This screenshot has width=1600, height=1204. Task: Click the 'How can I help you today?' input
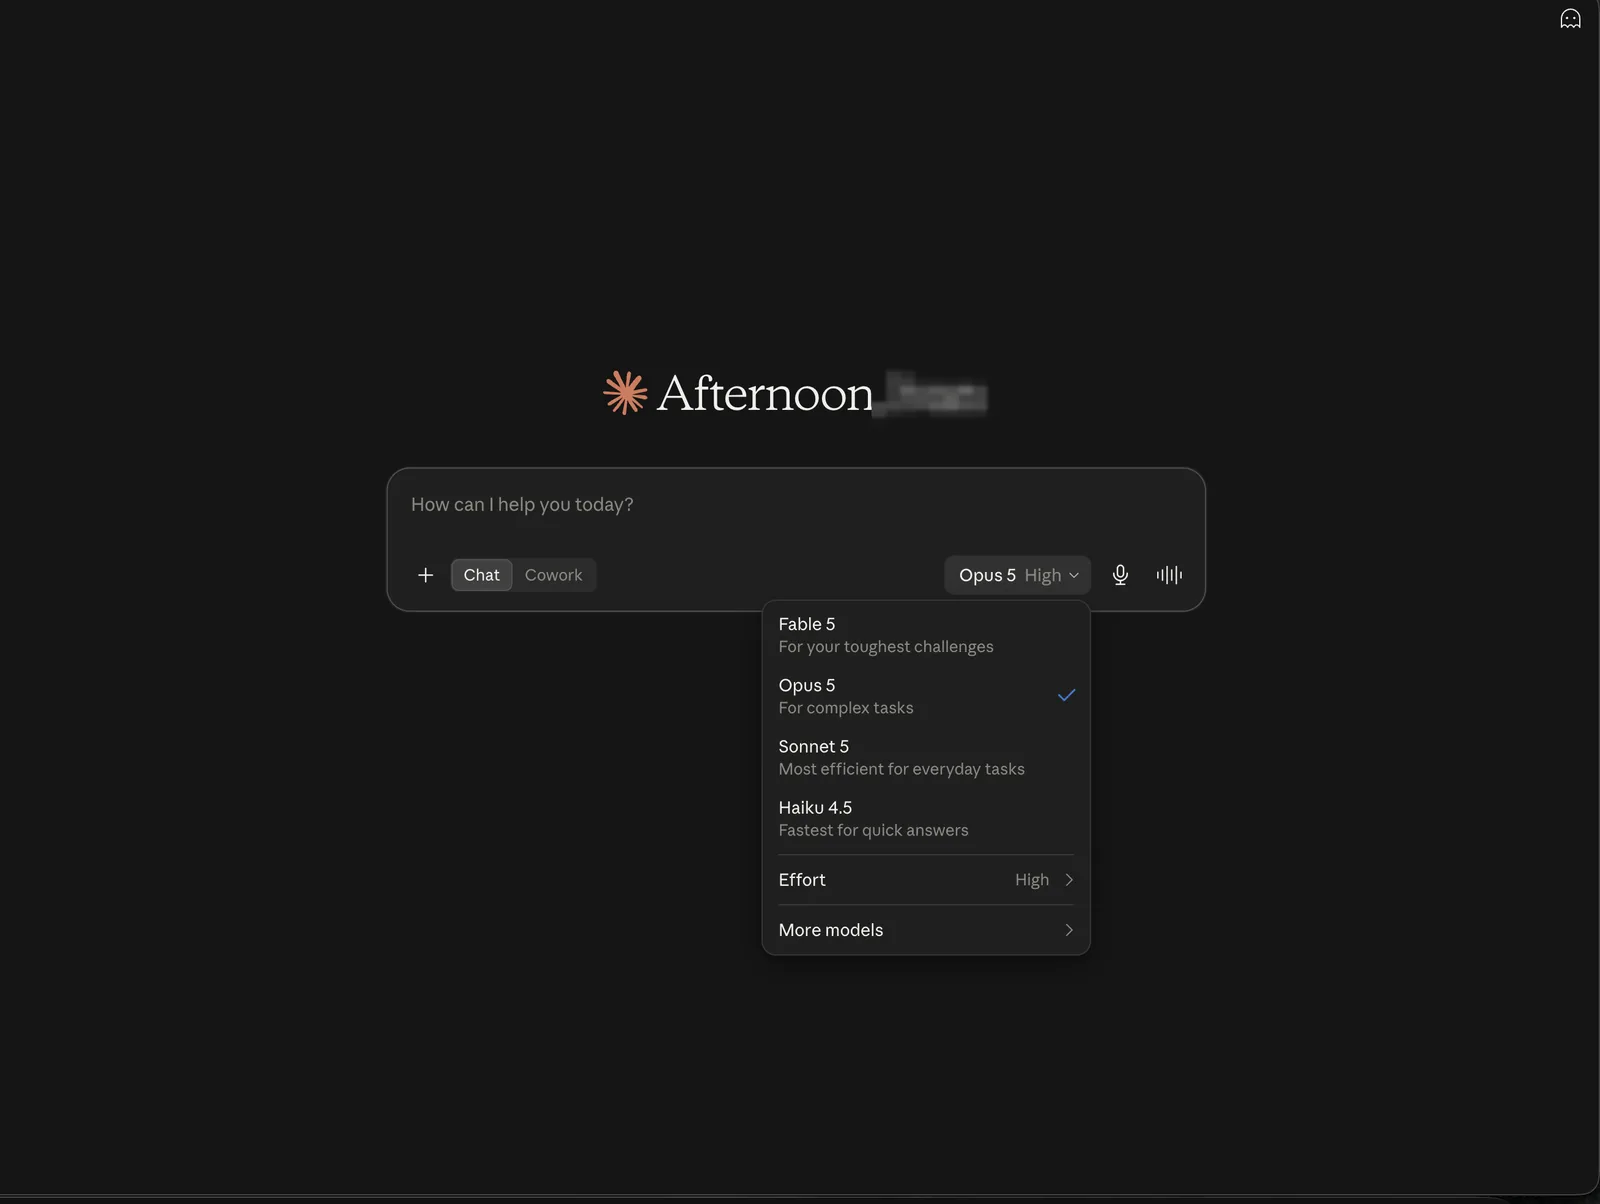tap(796, 505)
